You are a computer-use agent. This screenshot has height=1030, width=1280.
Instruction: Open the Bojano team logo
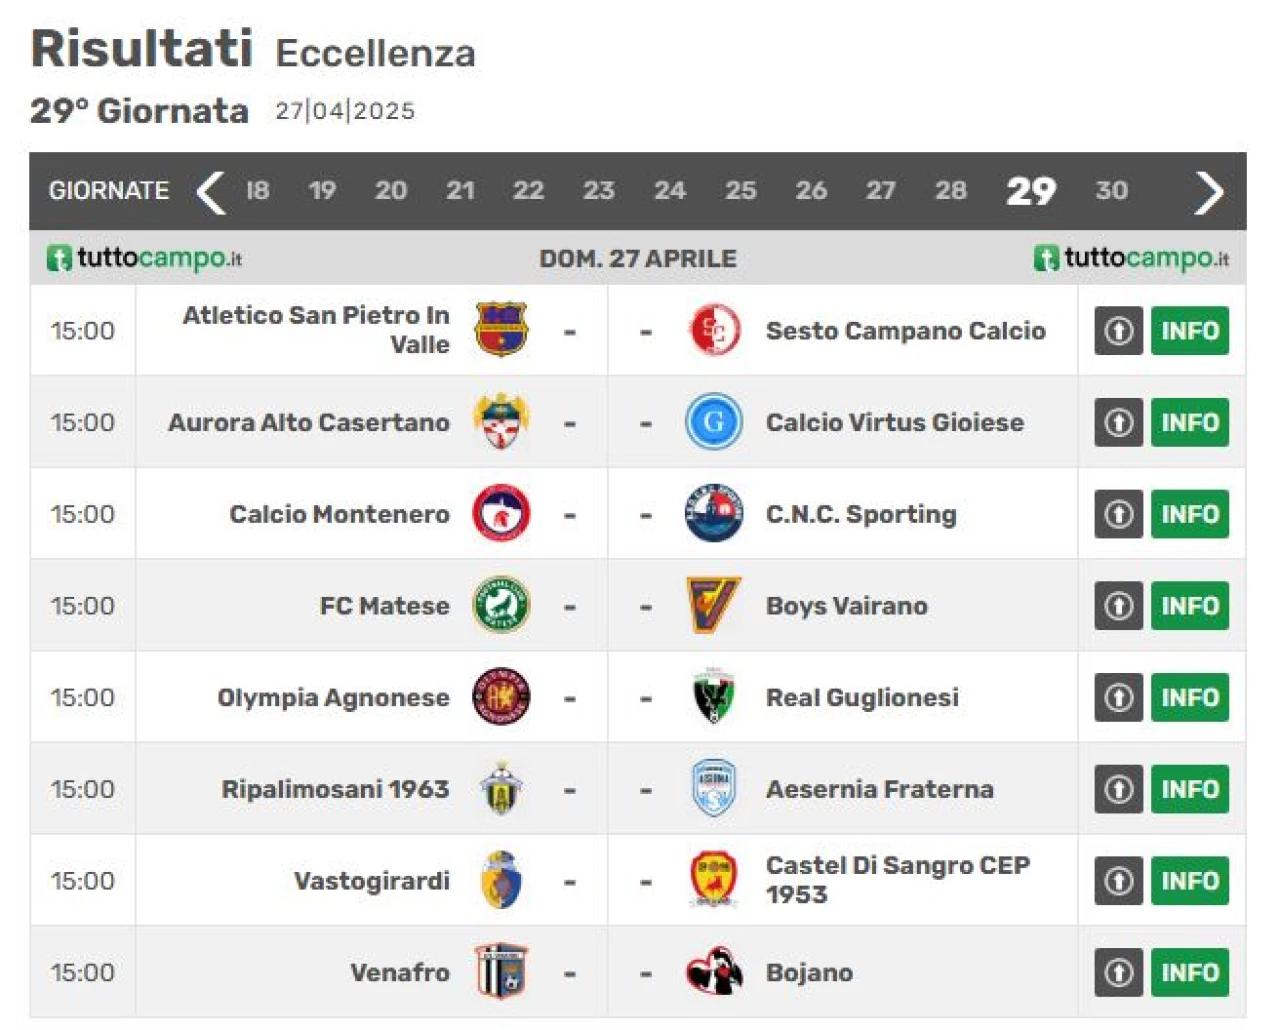coord(714,972)
